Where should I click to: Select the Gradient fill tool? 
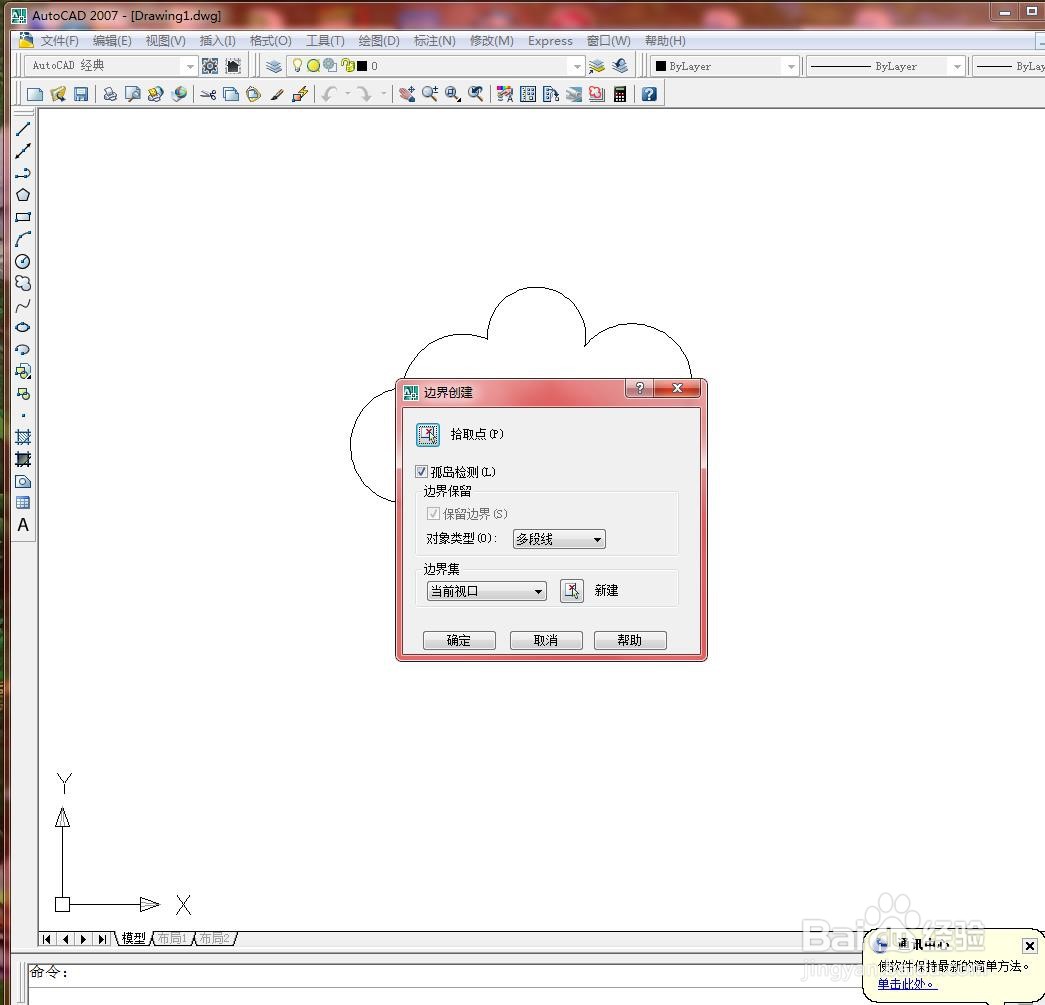(23, 459)
